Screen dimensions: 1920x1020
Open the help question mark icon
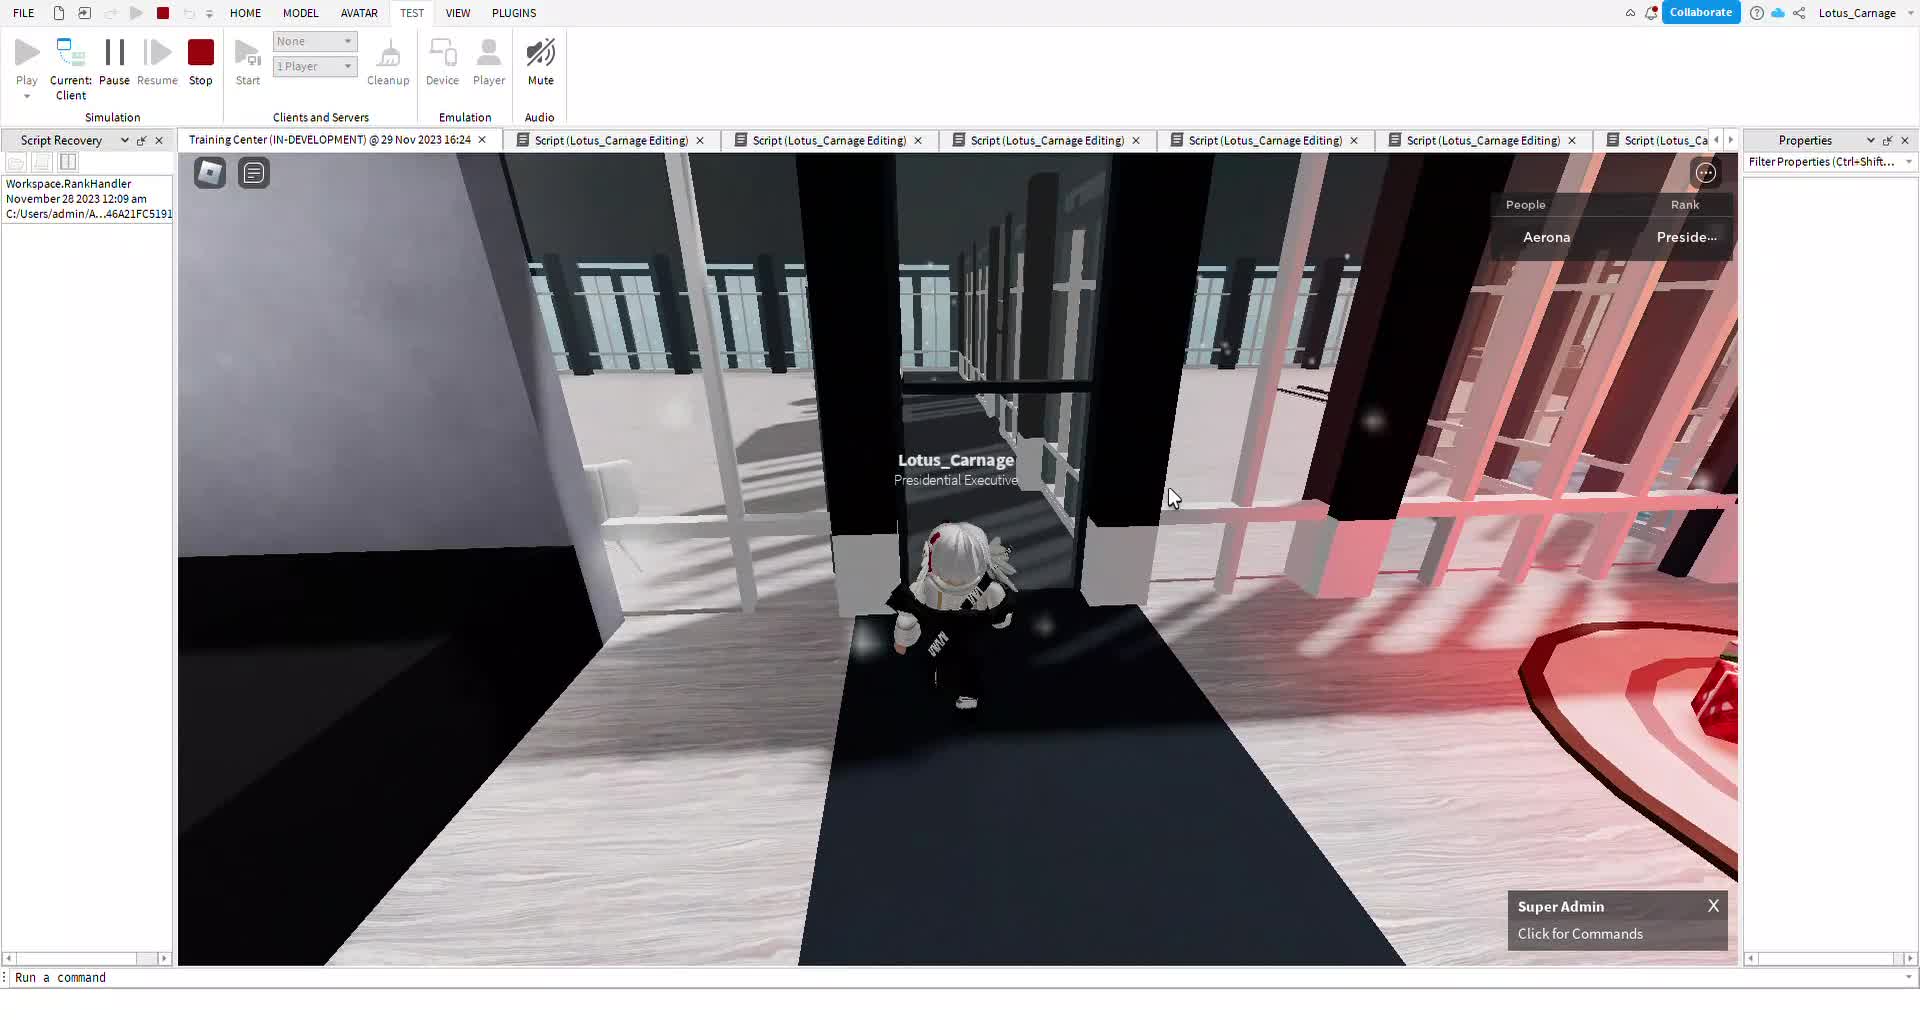(x=1758, y=13)
